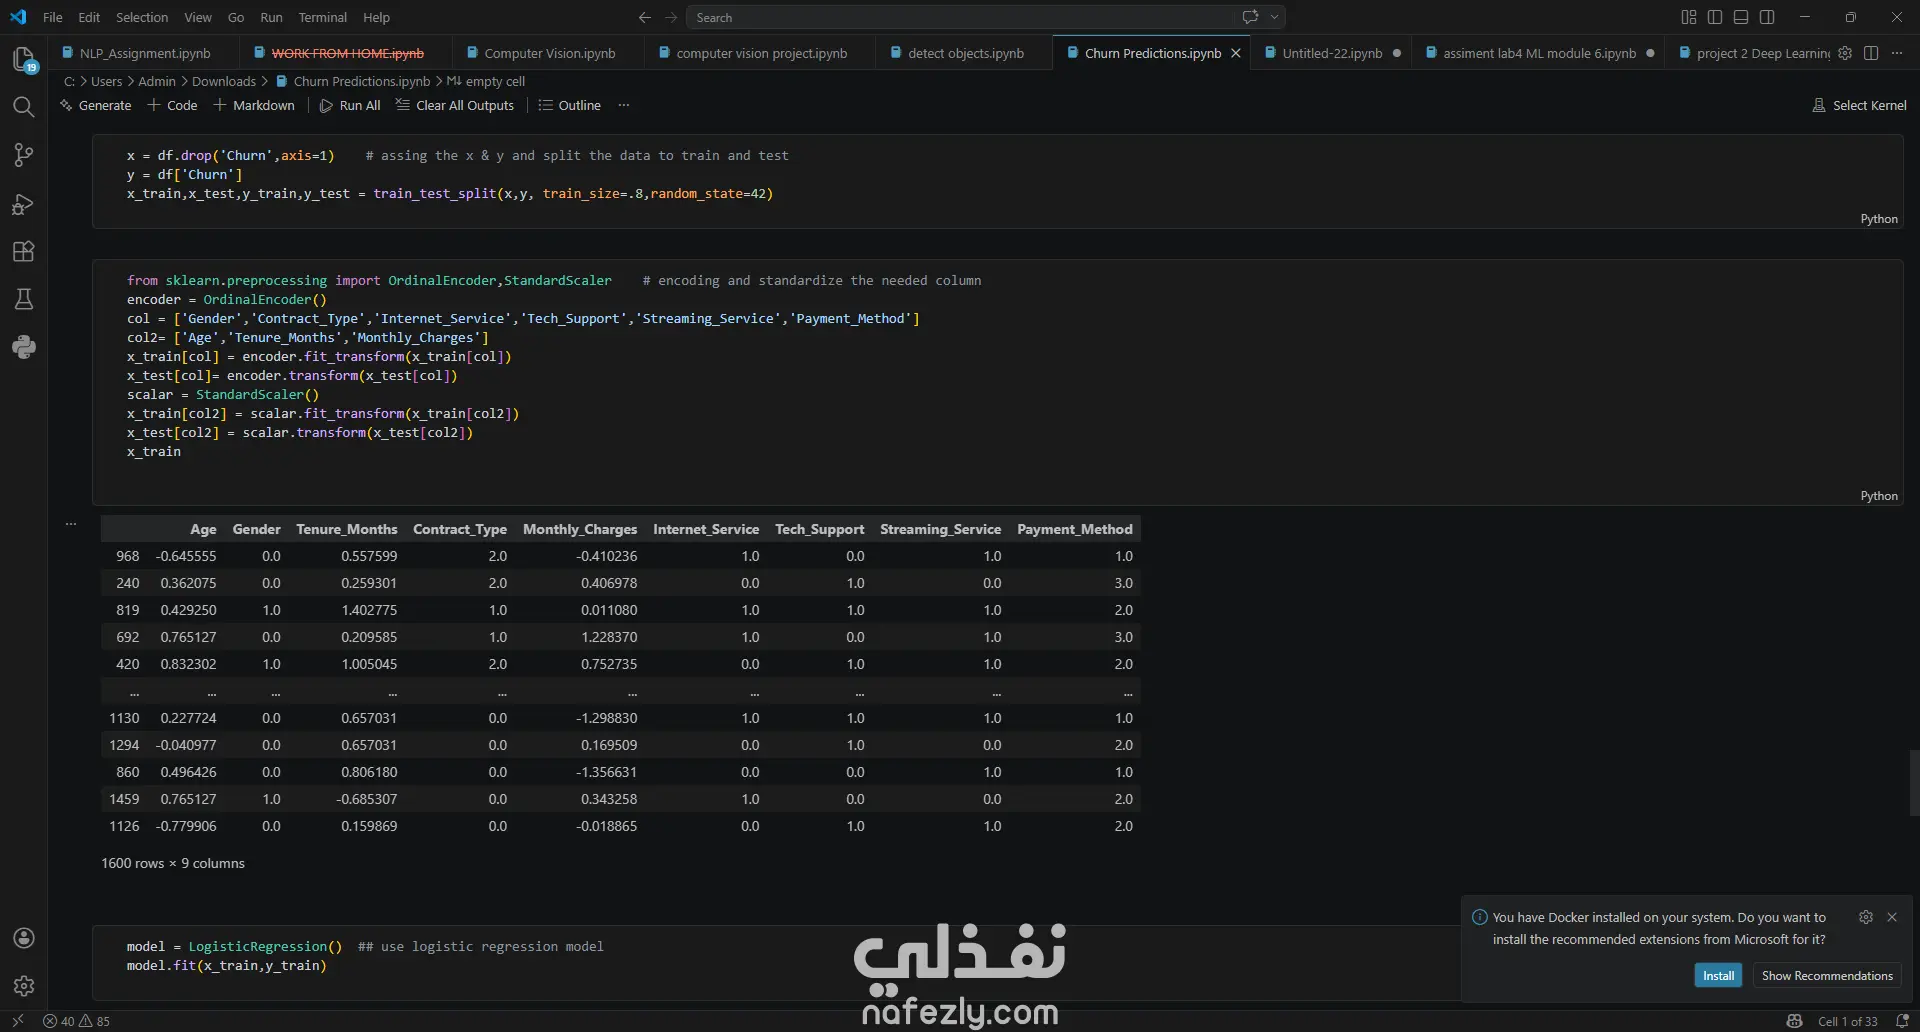Open the editor More Actions menu
This screenshot has width=1920, height=1032.
tap(1897, 53)
